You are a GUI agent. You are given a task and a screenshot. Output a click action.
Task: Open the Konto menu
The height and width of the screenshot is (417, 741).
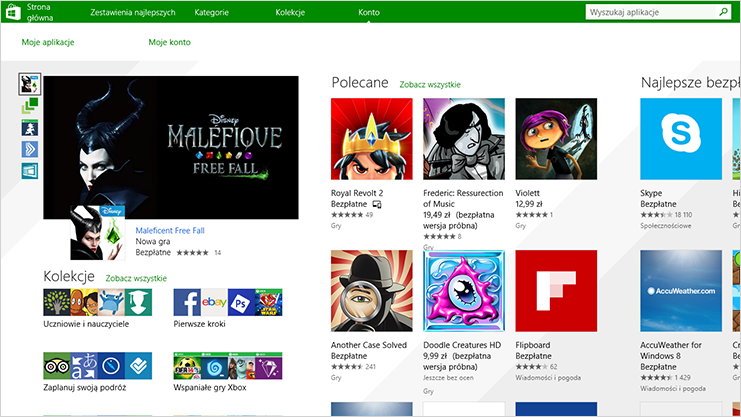point(369,12)
